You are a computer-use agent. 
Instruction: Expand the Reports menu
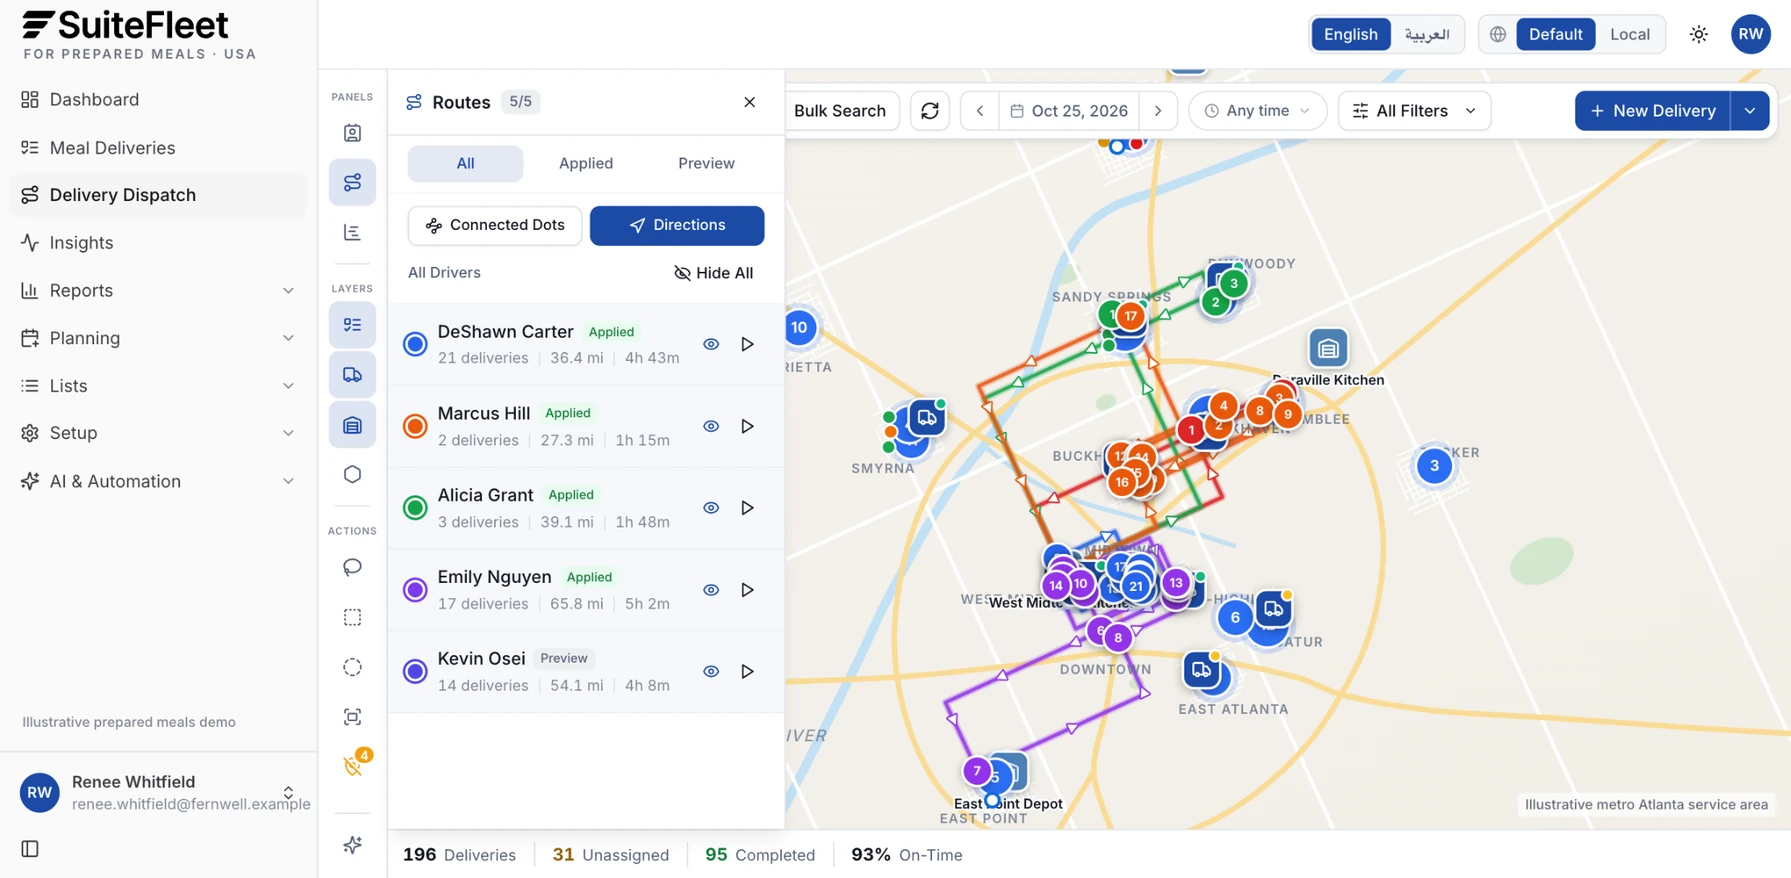158,290
